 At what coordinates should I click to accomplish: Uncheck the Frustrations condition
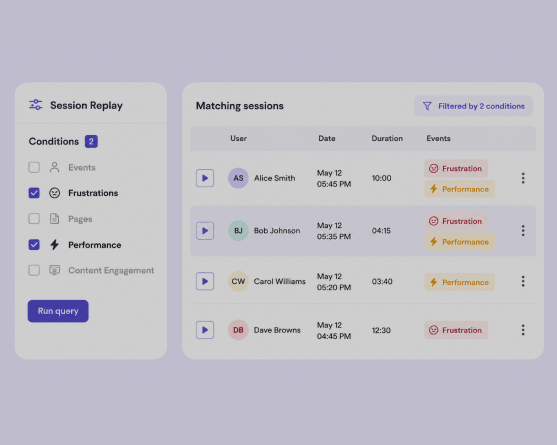click(x=34, y=193)
